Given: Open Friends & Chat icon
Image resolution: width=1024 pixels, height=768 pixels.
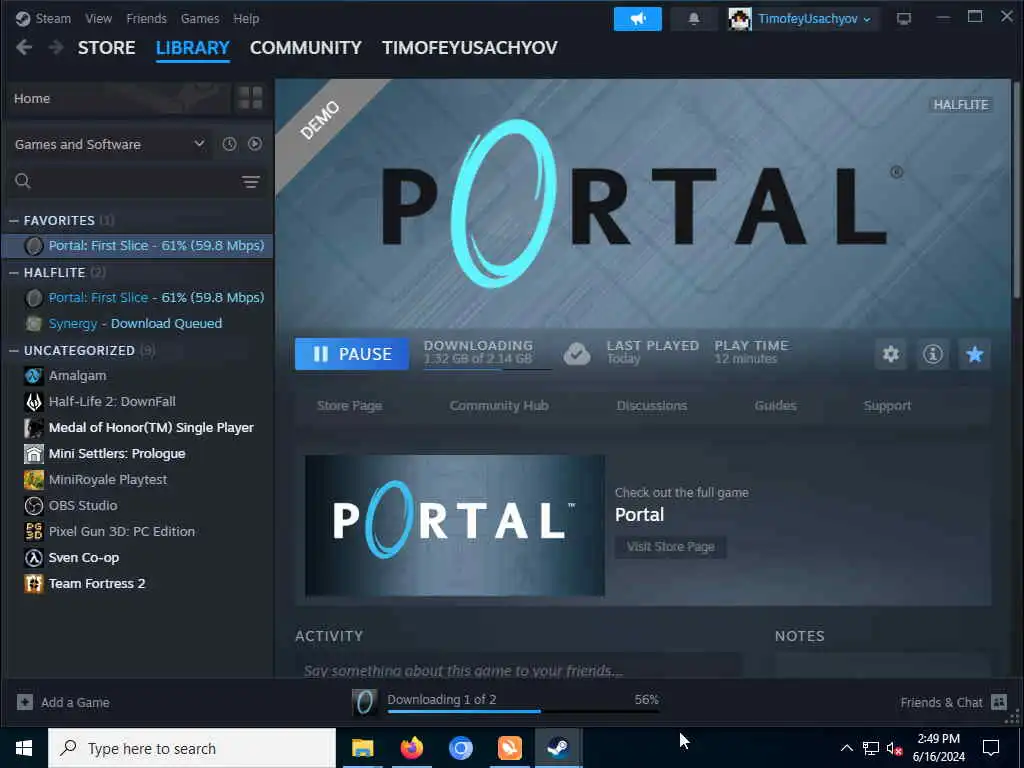Looking at the screenshot, I should click(x=999, y=702).
